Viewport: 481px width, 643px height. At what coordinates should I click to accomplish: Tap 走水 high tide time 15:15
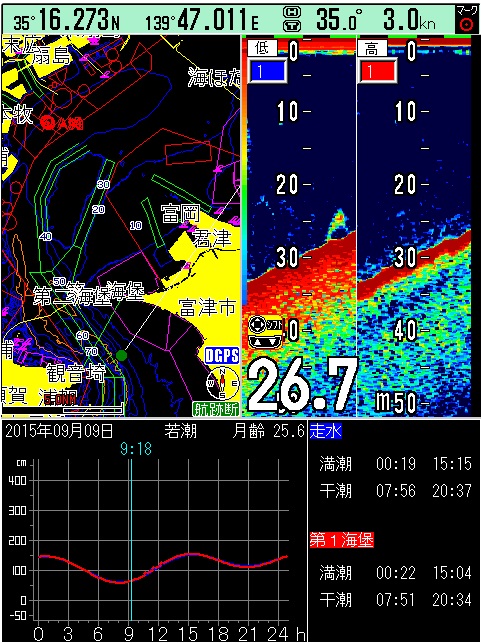point(452,464)
